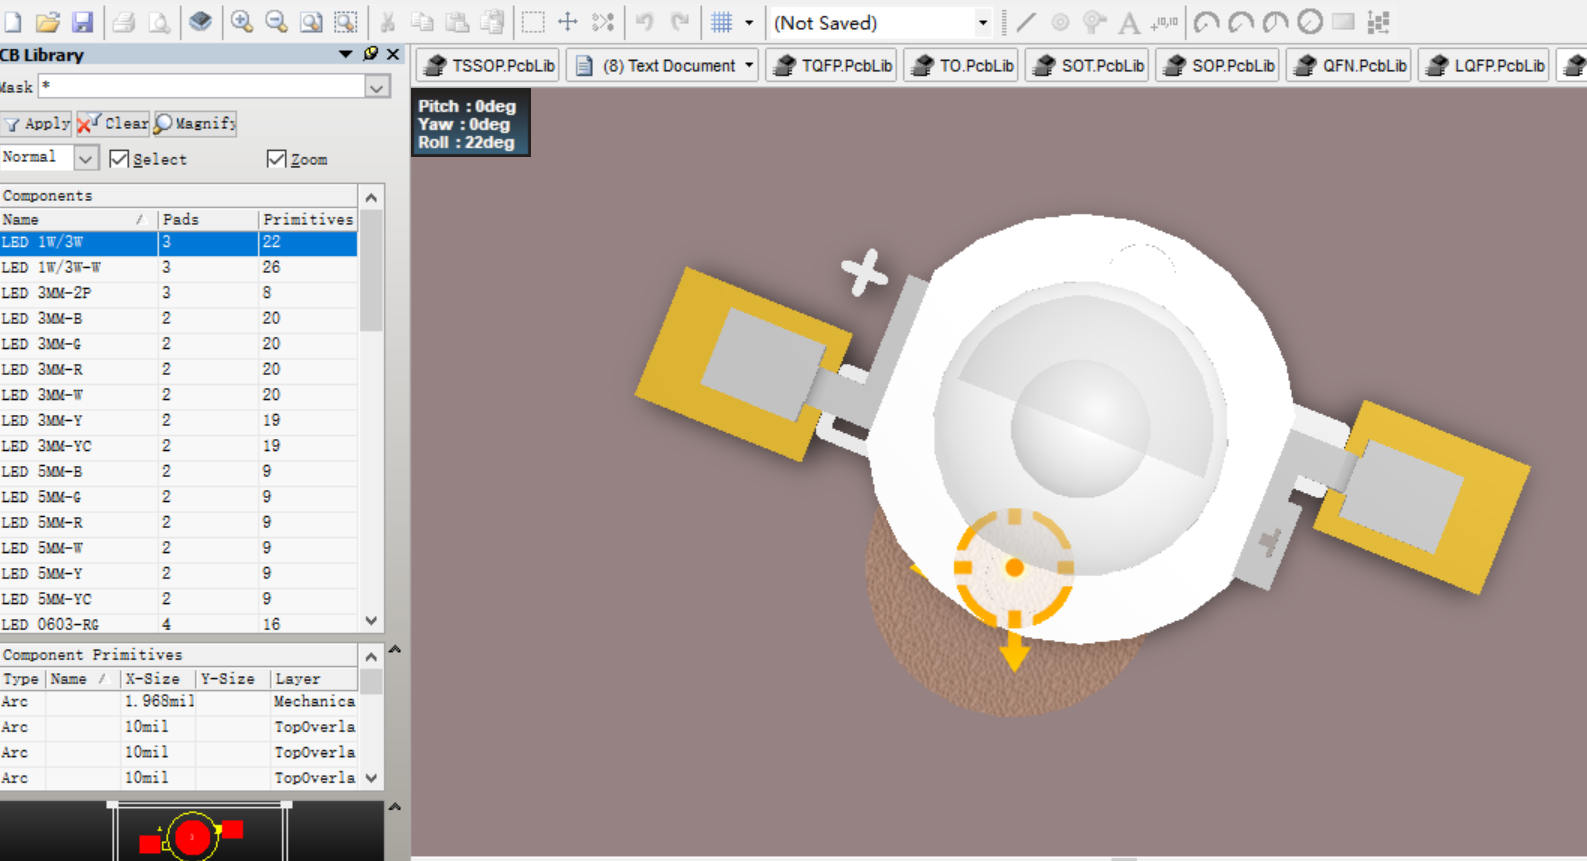Switch to the SOP.PcbLib tab
Screen dimensions: 1587x861
(x=1219, y=65)
